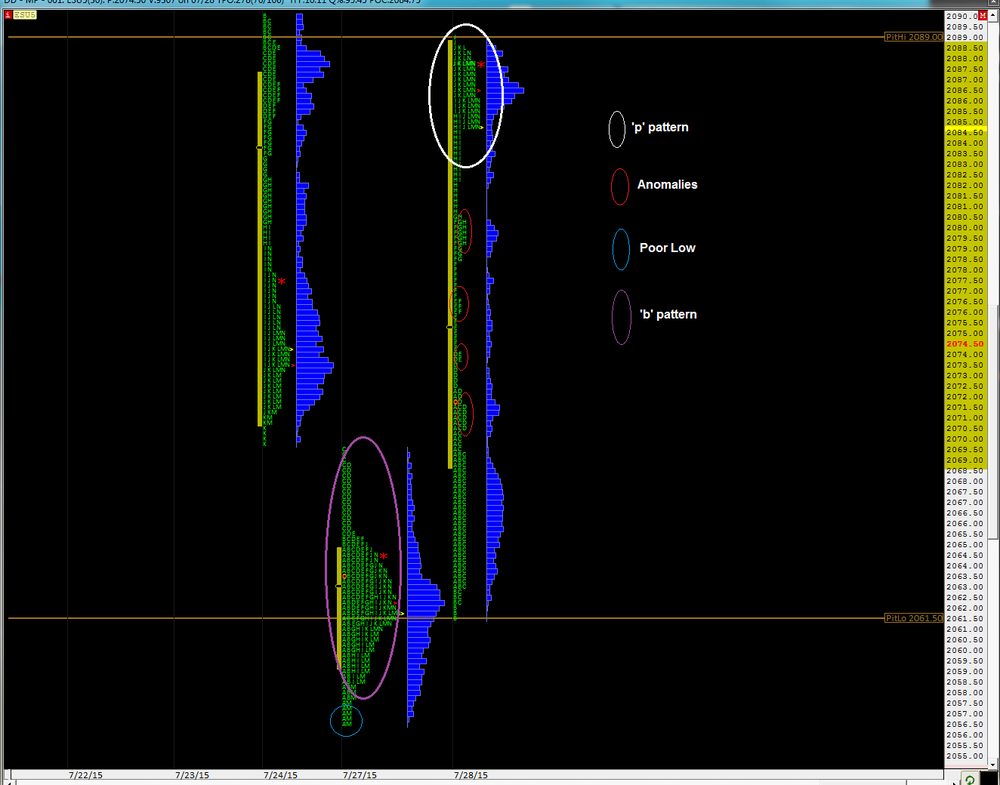Click the 2060.00 price label
The image size is (1000, 785).
(x=965, y=650)
